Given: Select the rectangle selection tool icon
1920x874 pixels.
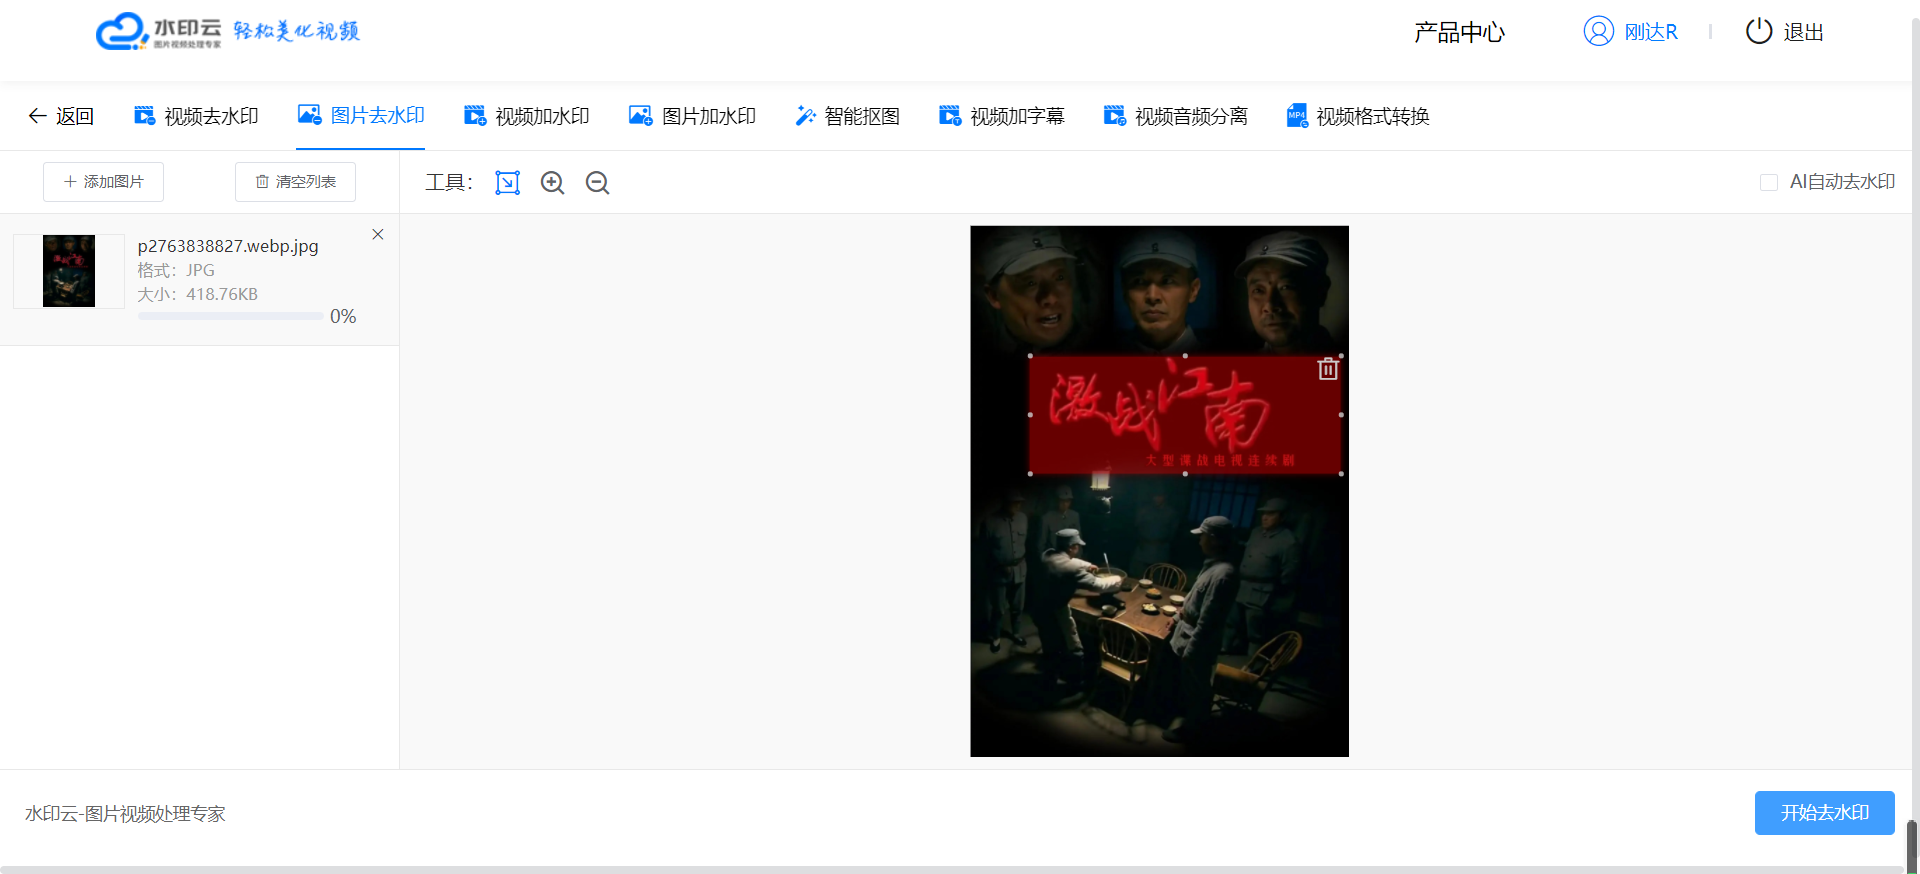Looking at the screenshot, I should [x=507, y=182].
